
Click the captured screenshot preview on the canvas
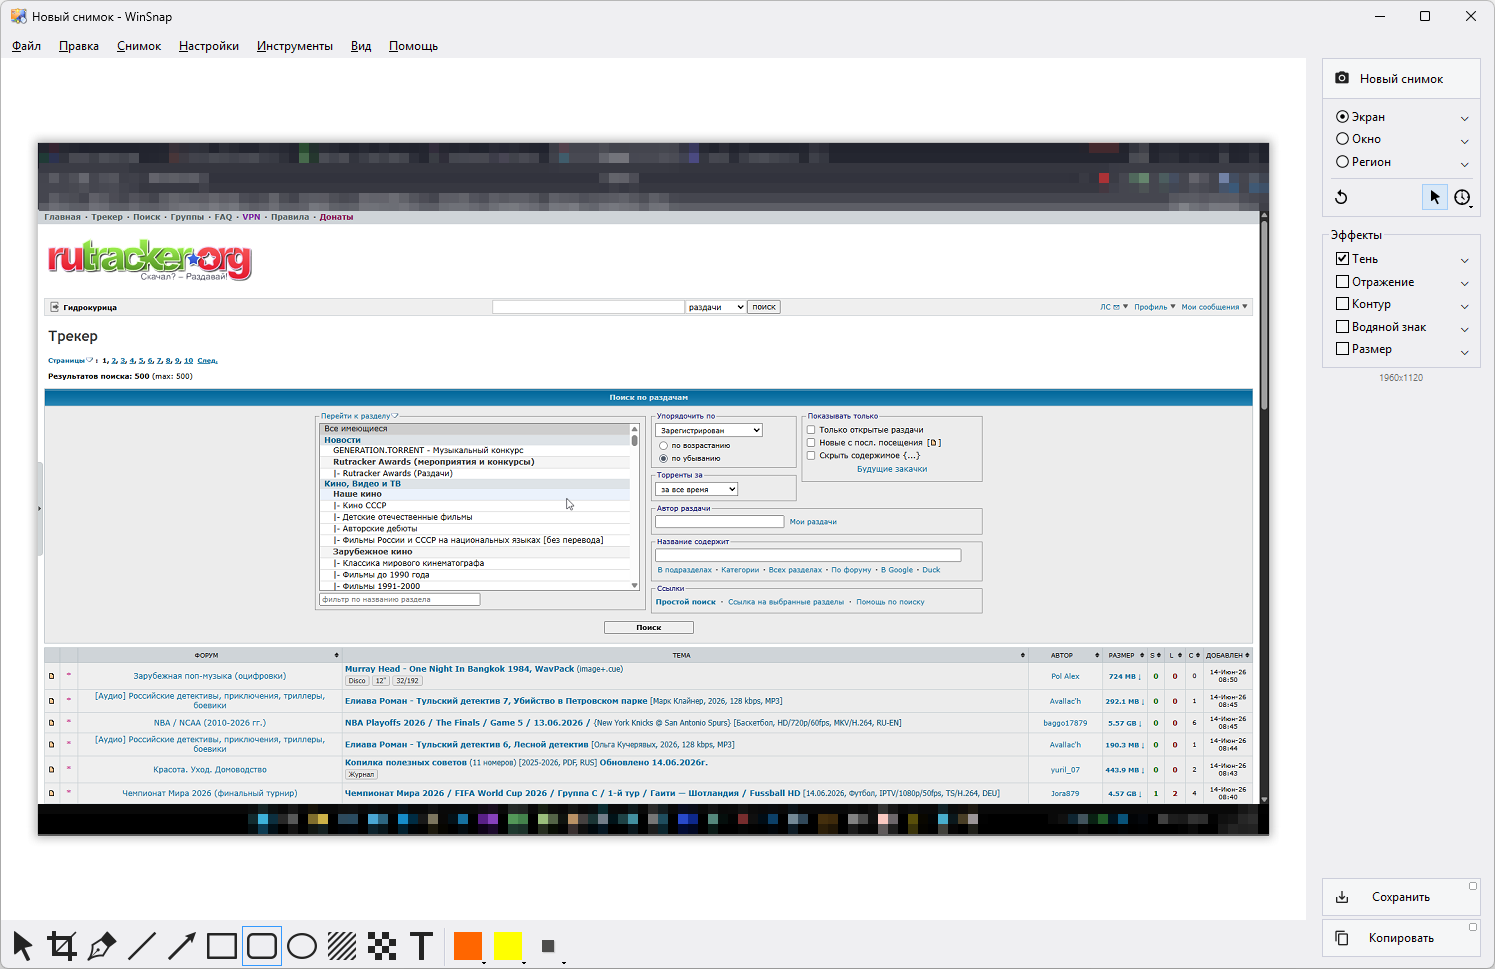coord(653,488)
